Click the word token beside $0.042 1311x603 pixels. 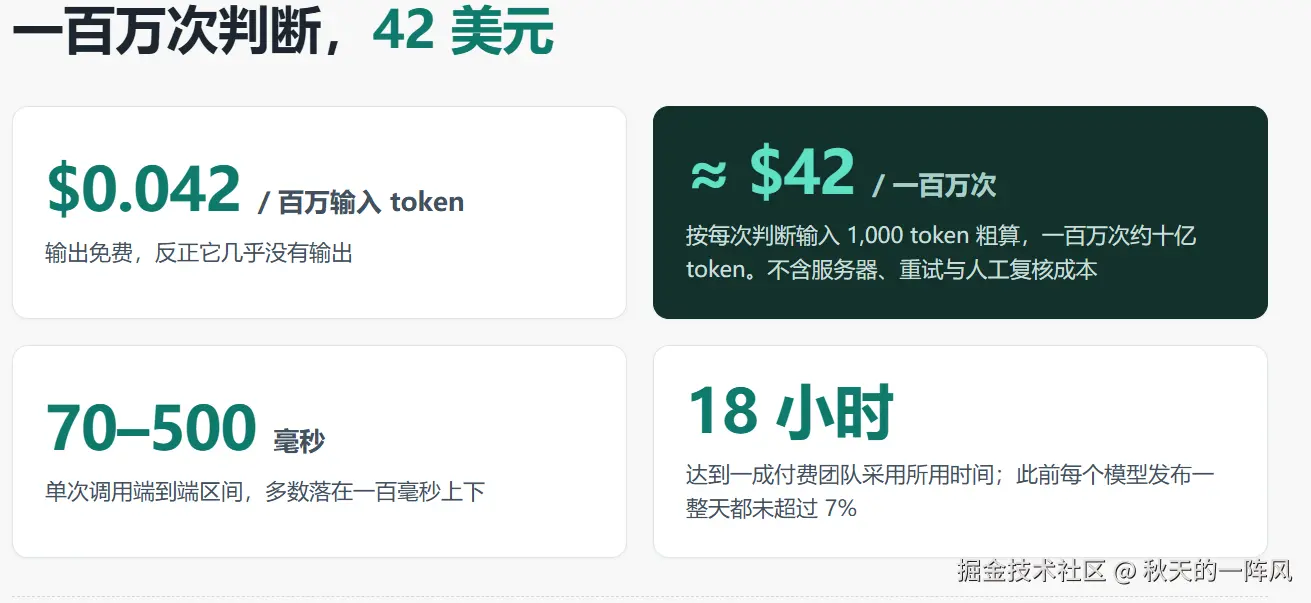coord(427,202)
